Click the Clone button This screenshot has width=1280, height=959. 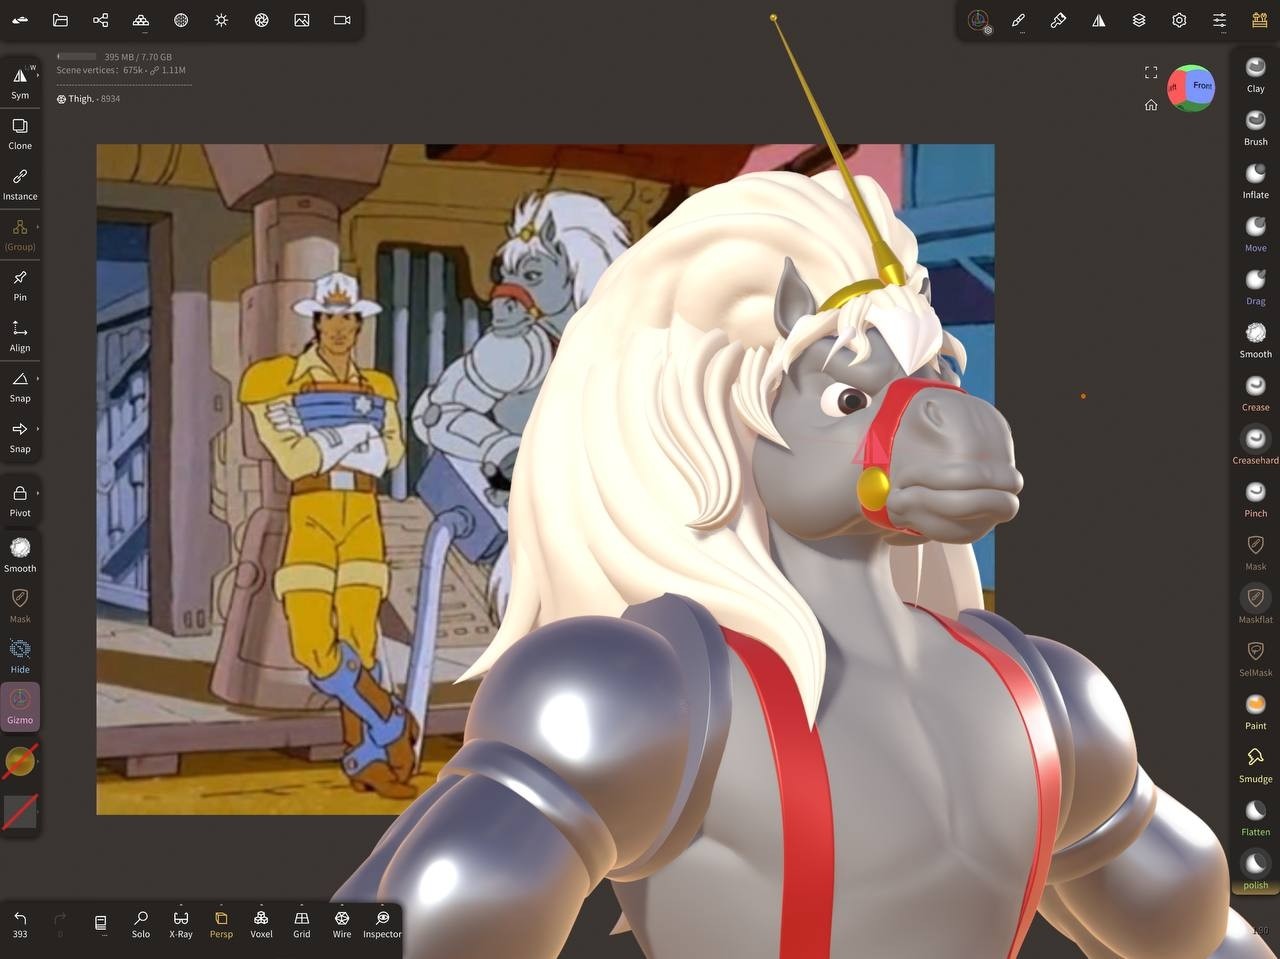(20, 133)
